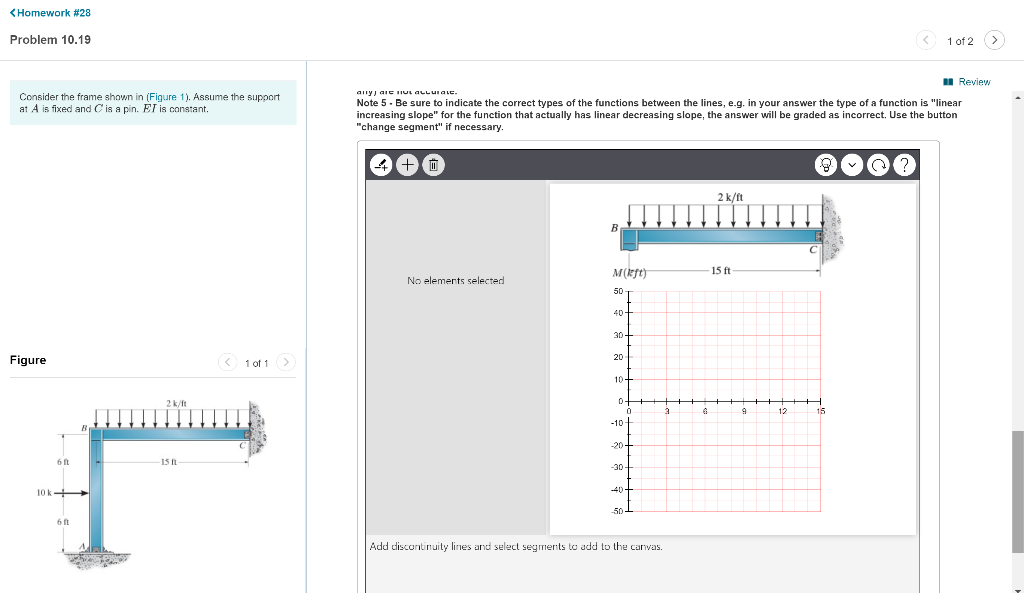Click the trash icon to delete a segment

pyautogui.click(x=433, y=165)
